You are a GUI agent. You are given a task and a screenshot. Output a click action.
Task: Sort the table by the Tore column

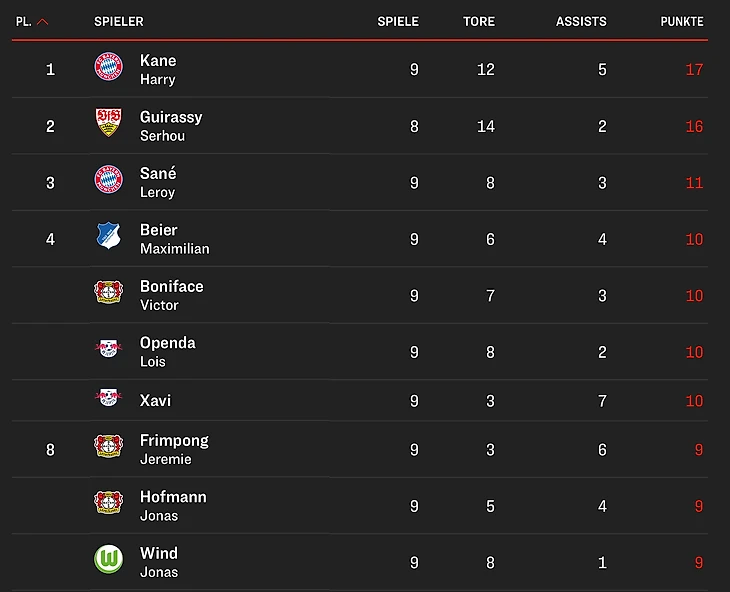click(479, 22)
